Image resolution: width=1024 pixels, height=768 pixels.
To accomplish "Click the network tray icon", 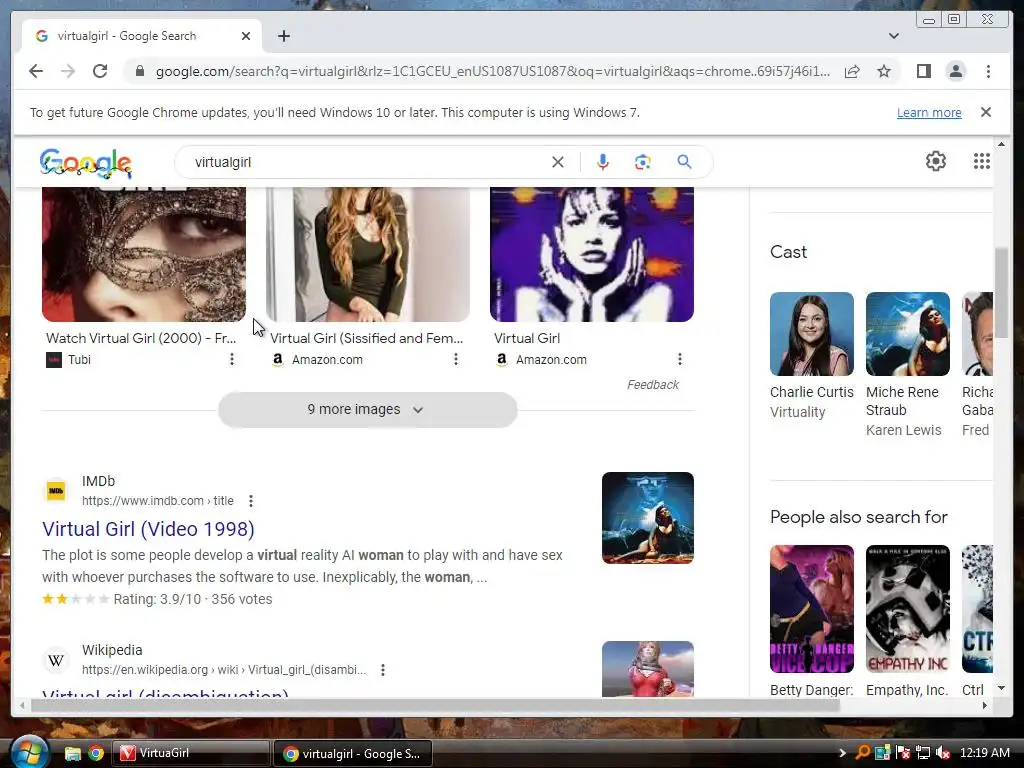I will [x=923, y=753].
